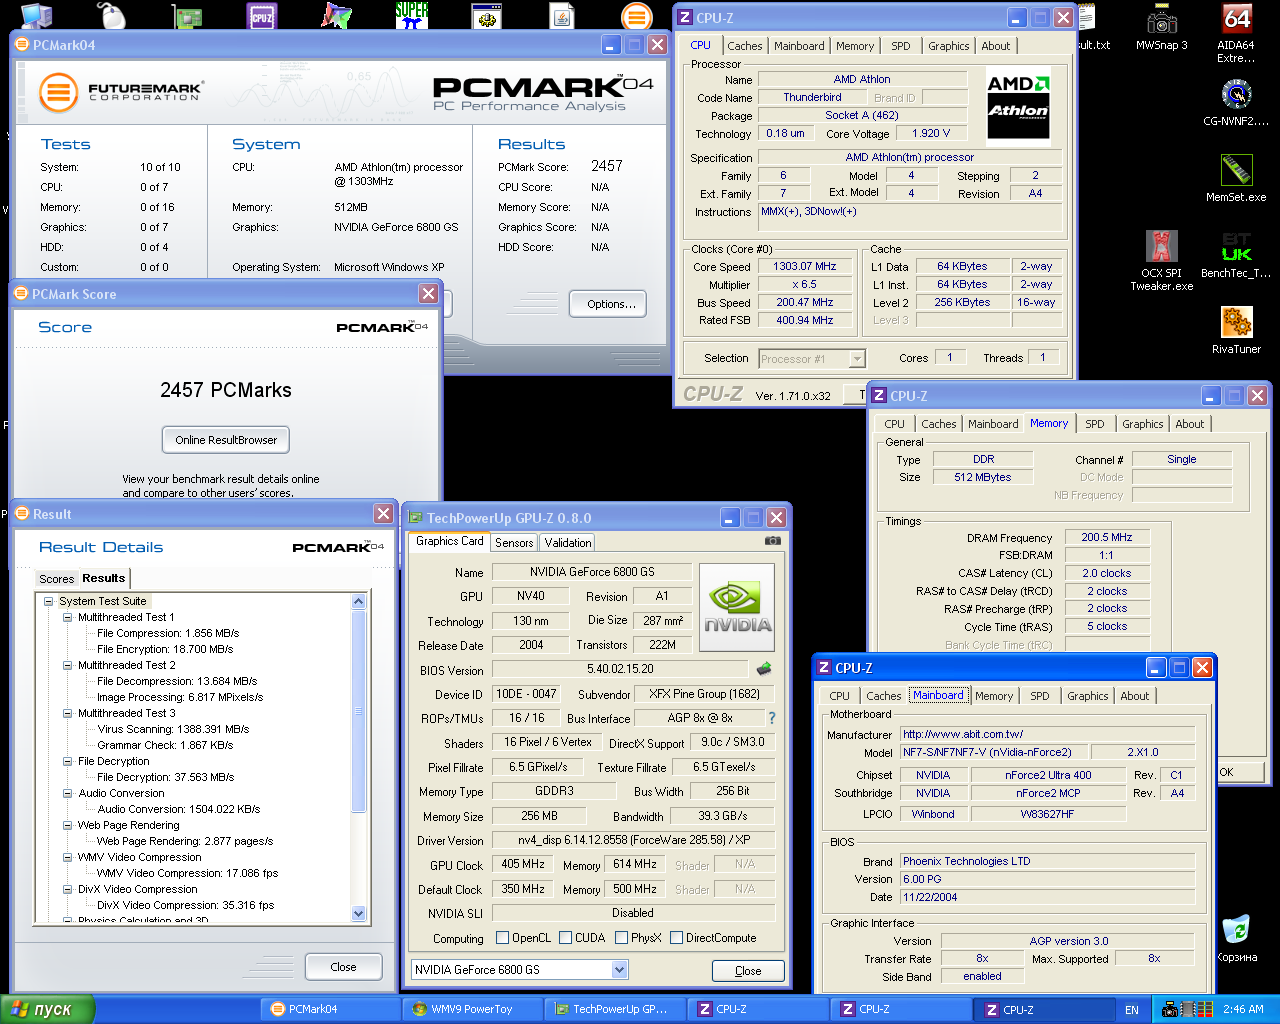Collapse the WMV Video Compression node
This screenshot has height=1024, width=1280.
pyautogui.click(x=68, y=857)
